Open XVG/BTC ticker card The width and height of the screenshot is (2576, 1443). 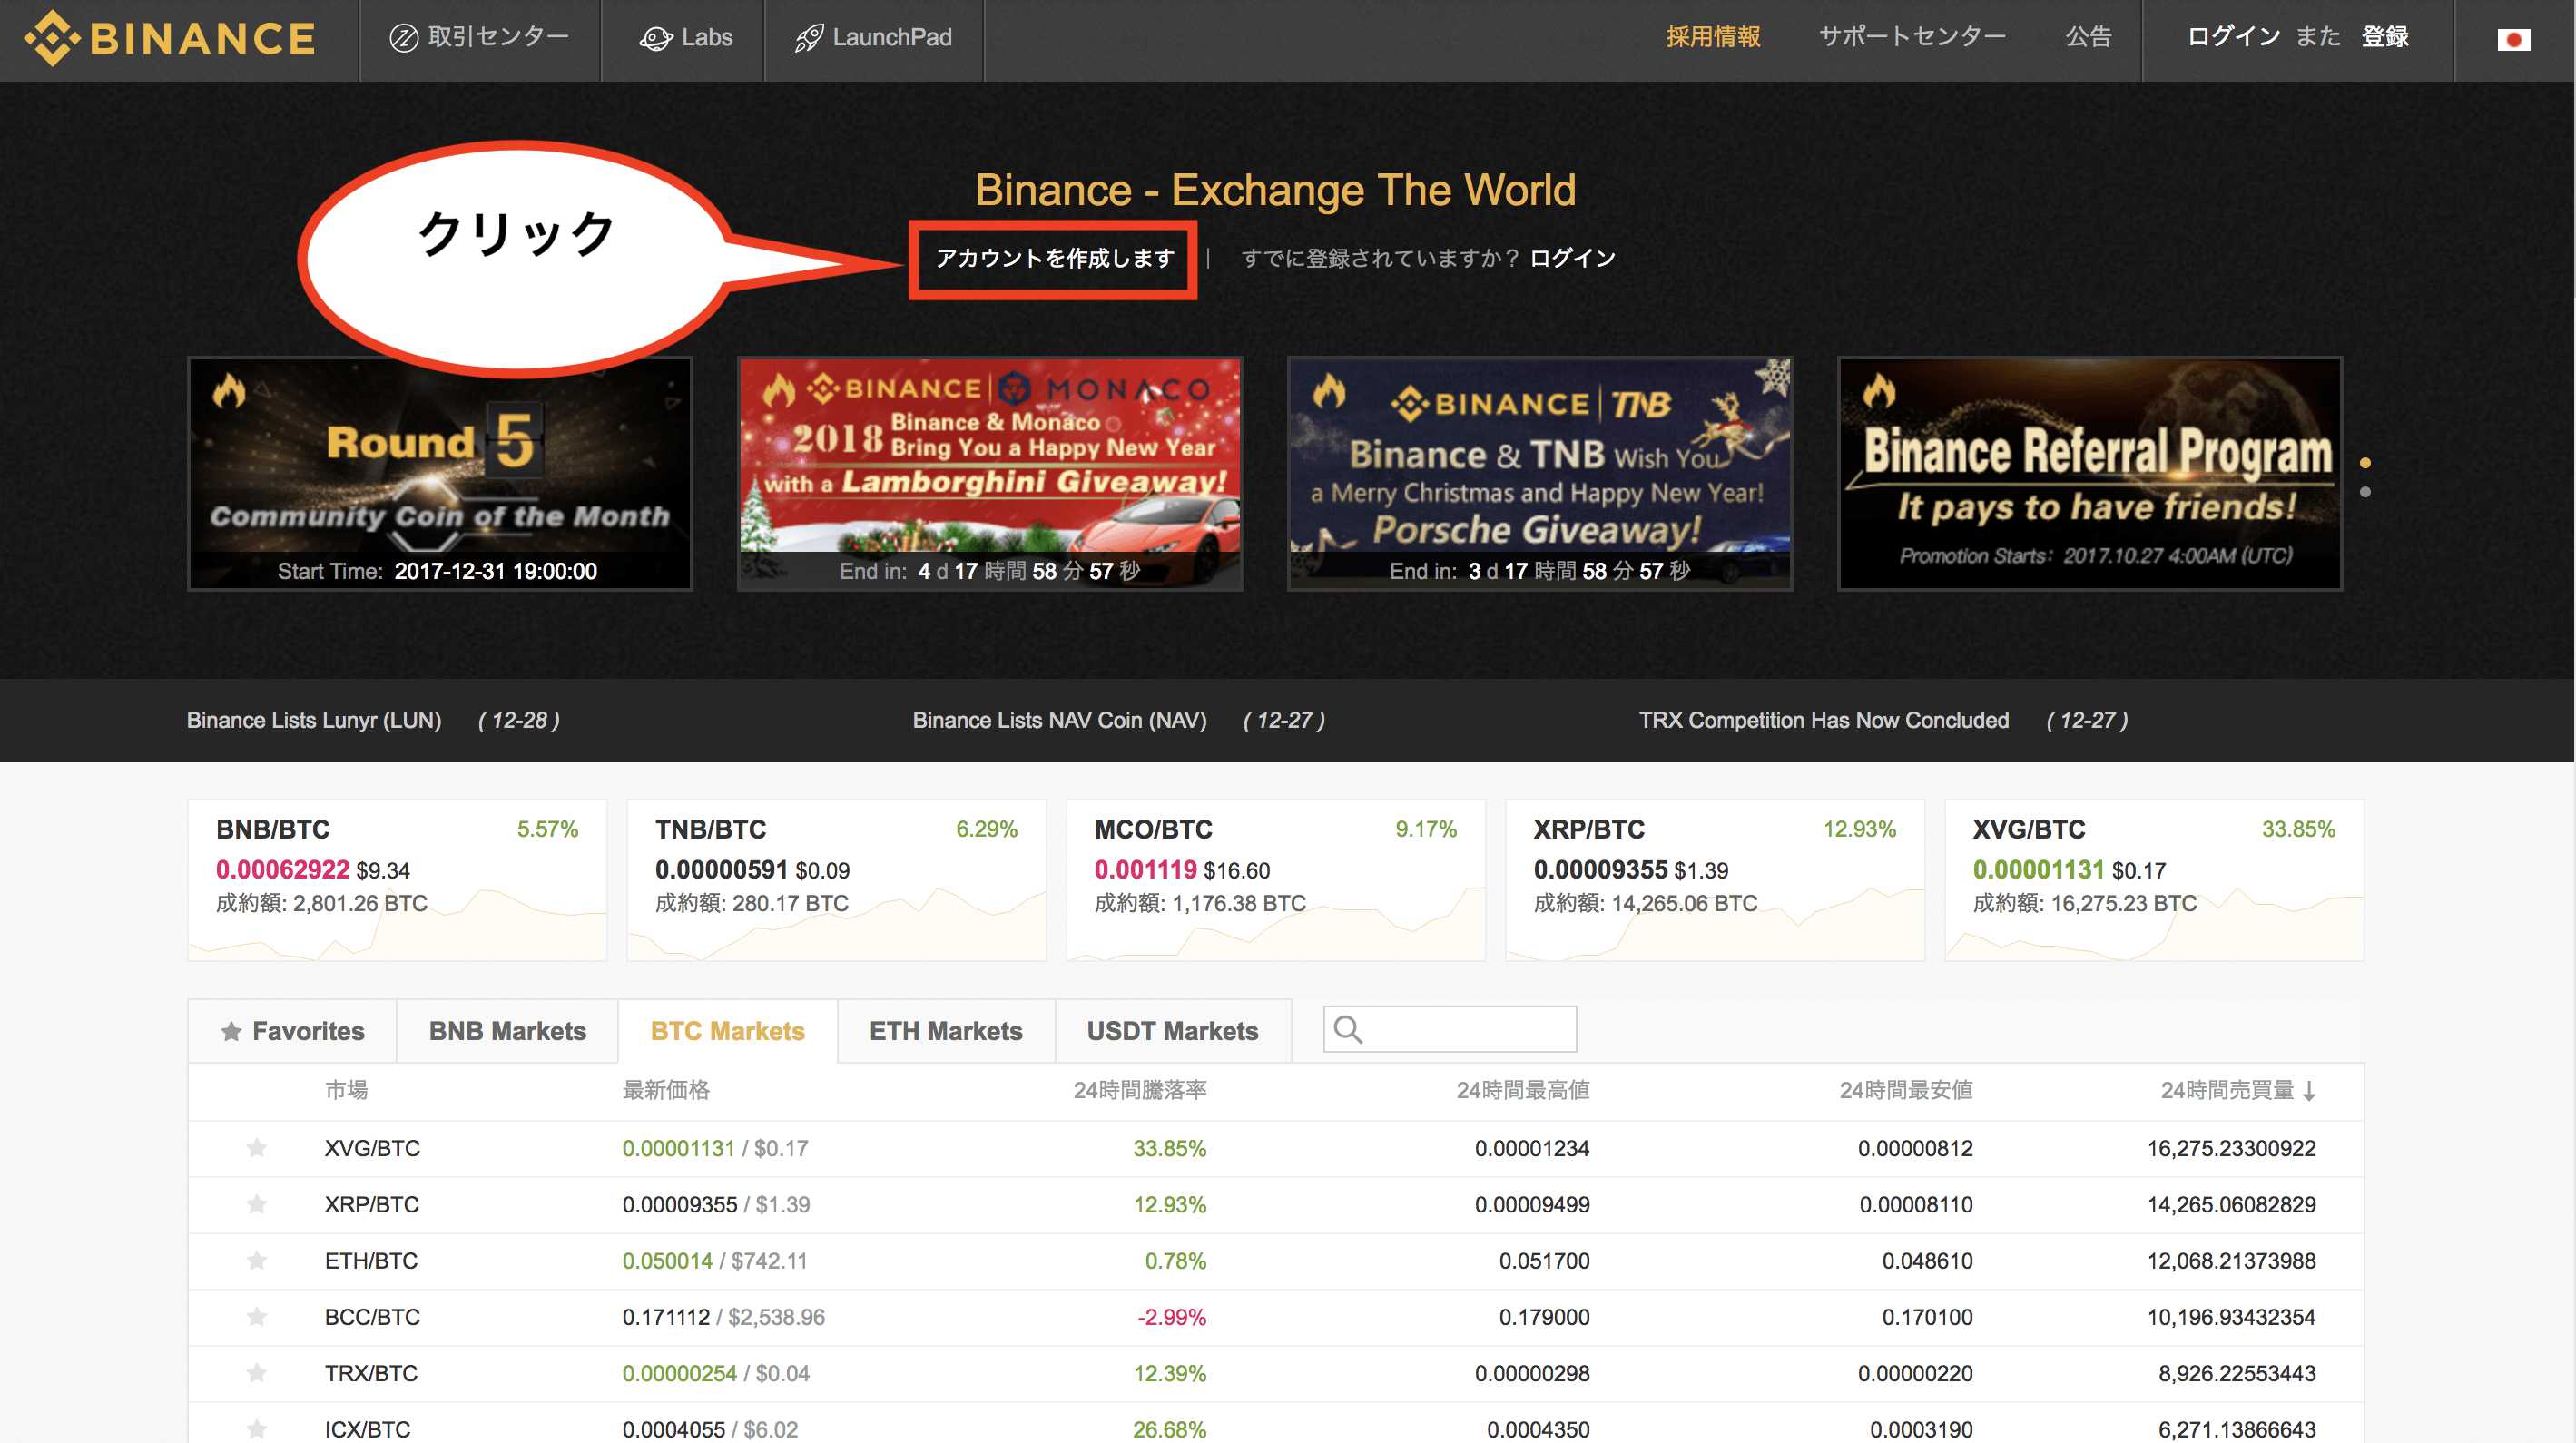click(x=2153, y=880)
